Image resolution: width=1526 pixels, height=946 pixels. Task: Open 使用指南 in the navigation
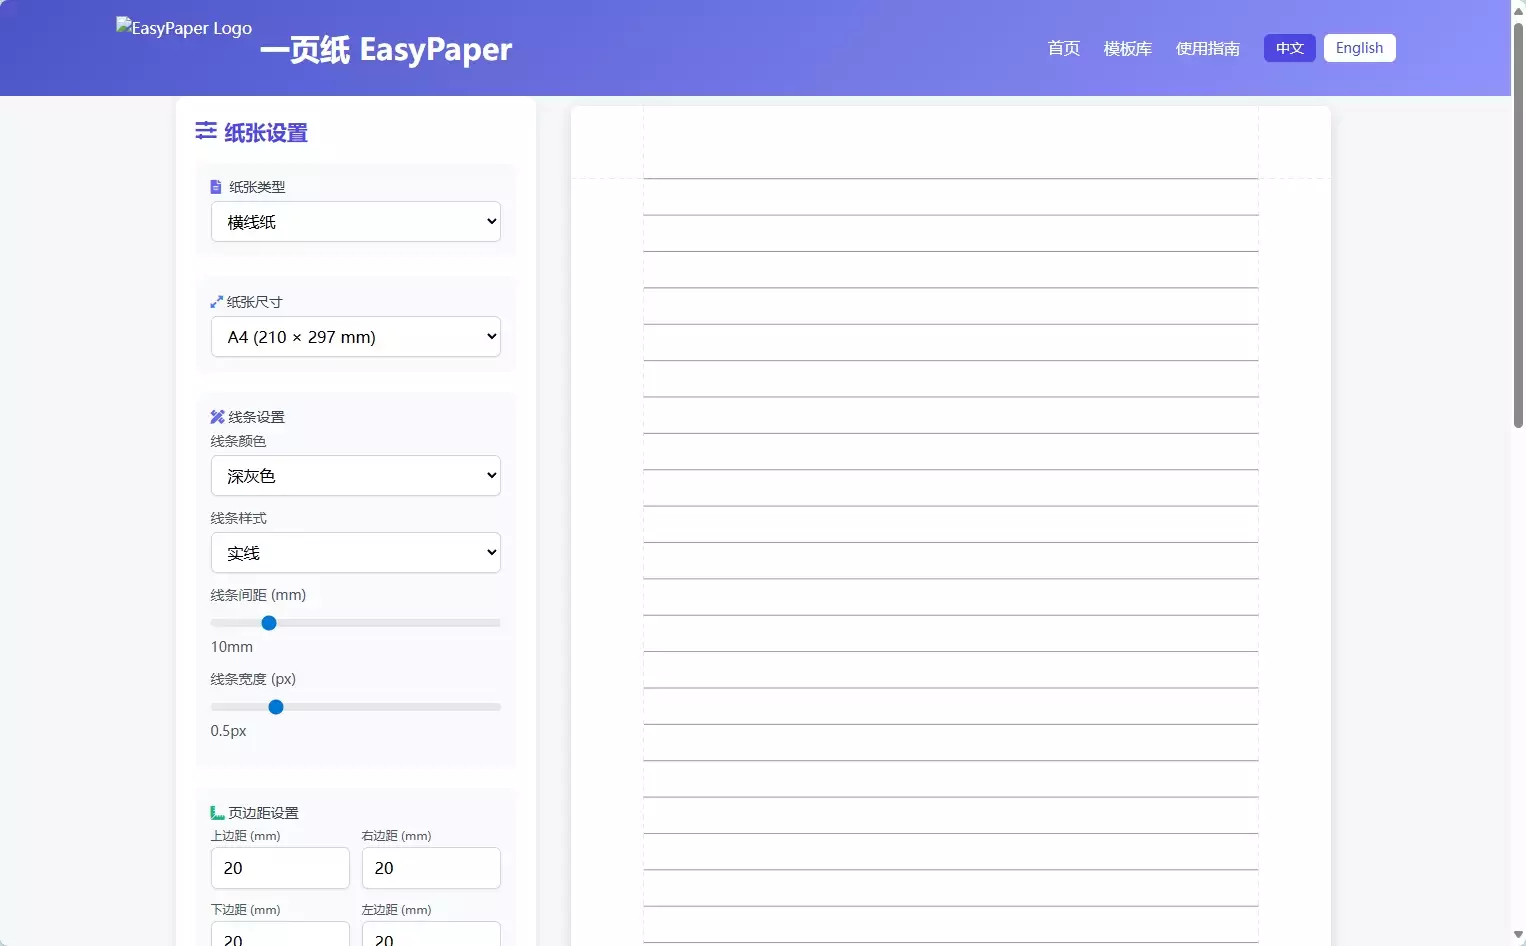1208,48
